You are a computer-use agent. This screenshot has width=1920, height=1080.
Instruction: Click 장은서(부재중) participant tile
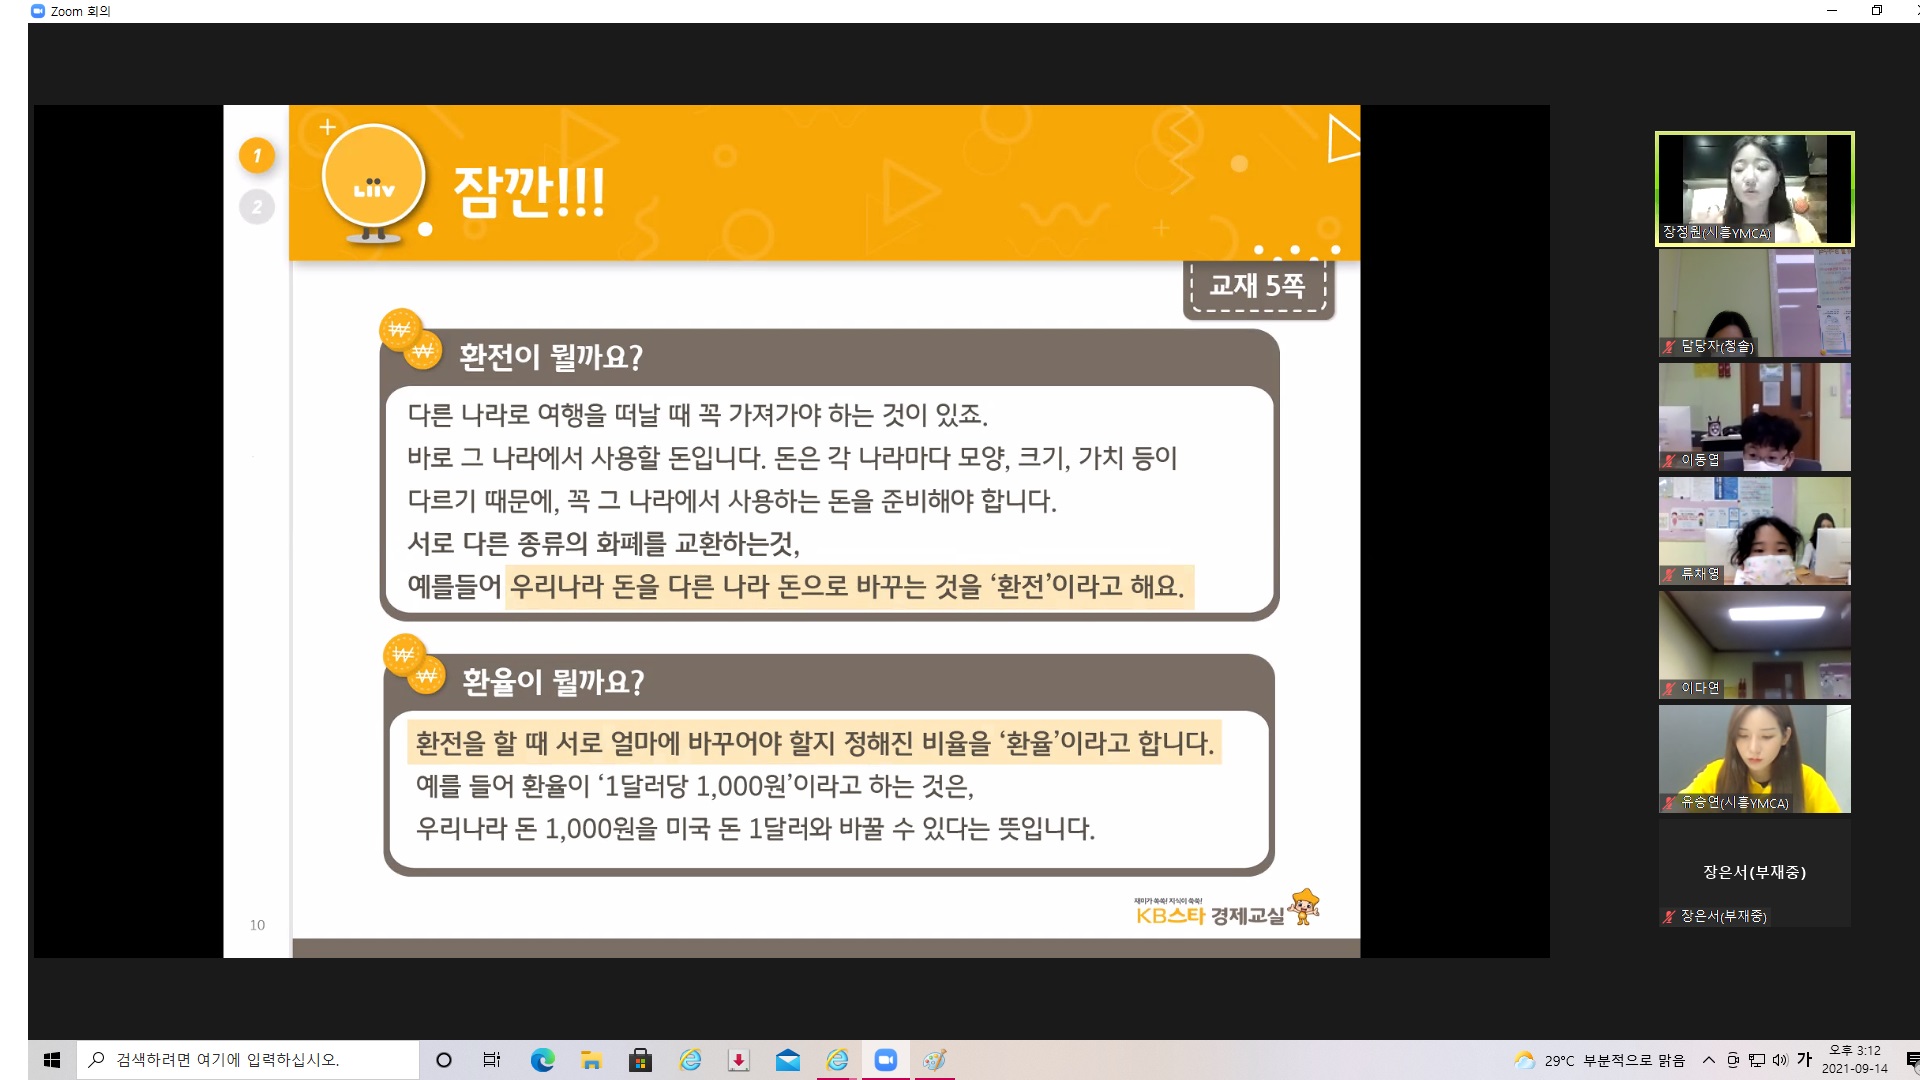[1754, 872]
